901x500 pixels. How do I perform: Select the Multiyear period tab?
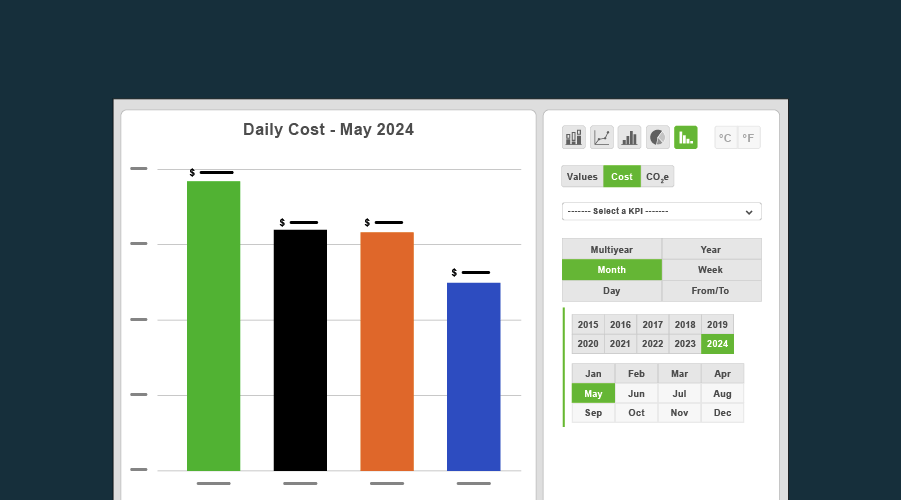click(x=611, y=249)
